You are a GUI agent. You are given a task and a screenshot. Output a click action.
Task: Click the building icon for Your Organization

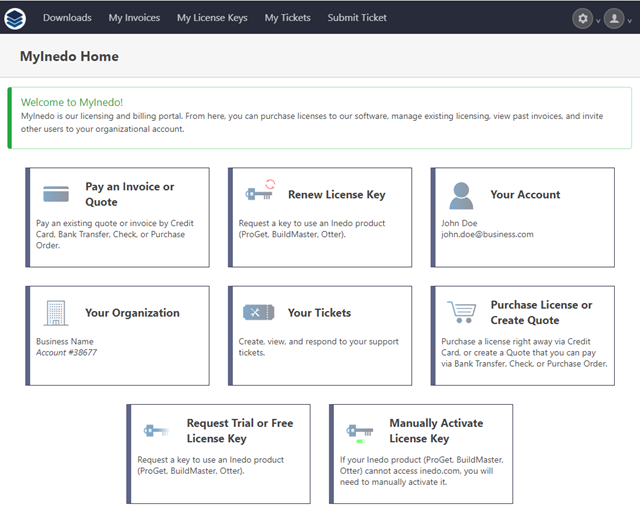[x=56, y=313]
